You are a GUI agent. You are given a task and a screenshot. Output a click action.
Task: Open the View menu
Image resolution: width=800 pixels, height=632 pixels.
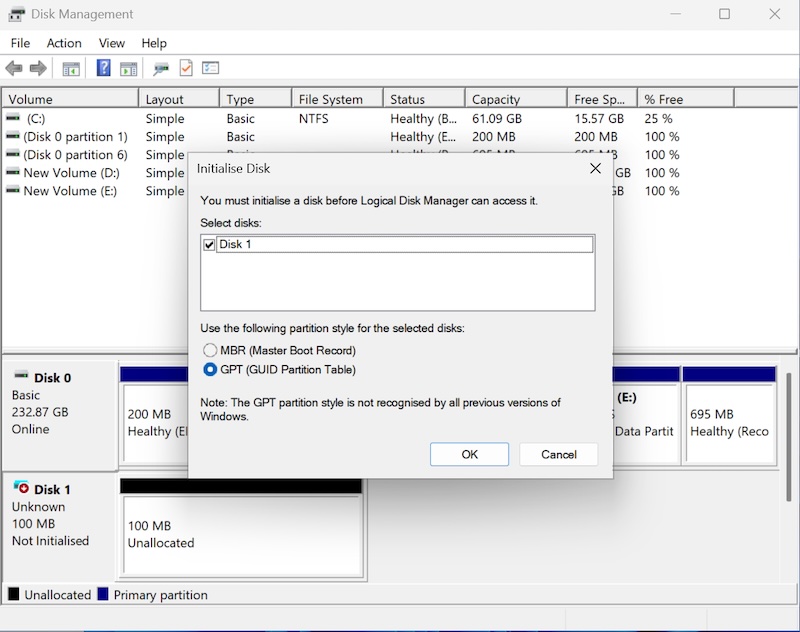pyautogui.click(x=111, y=43)
